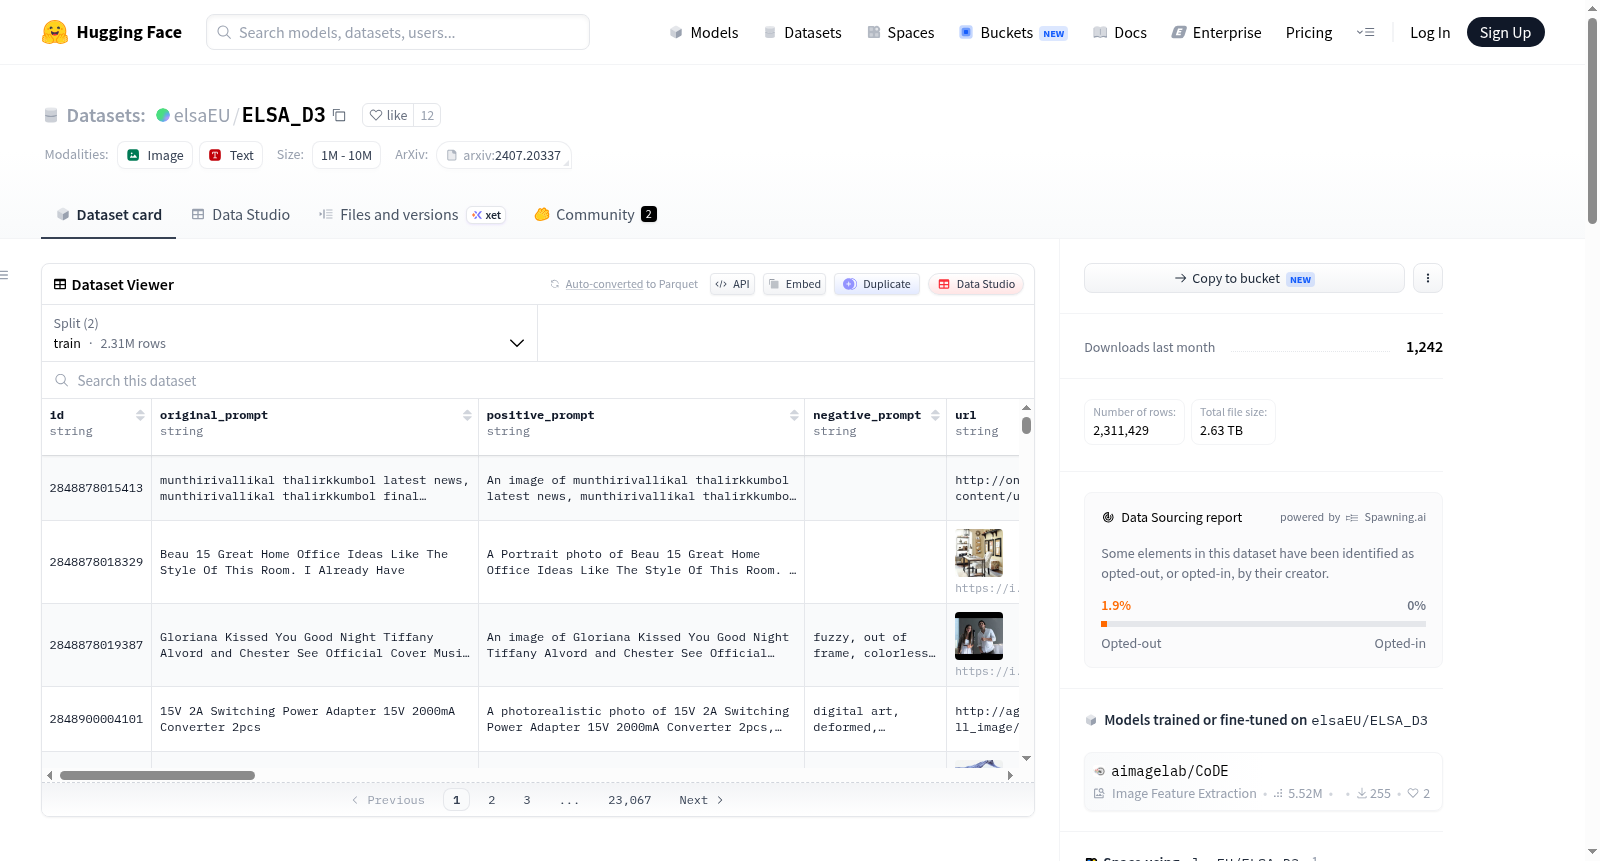Open Data Studio from the viewer header
The width and height of the screenshot is (1600, 861).
976,284
